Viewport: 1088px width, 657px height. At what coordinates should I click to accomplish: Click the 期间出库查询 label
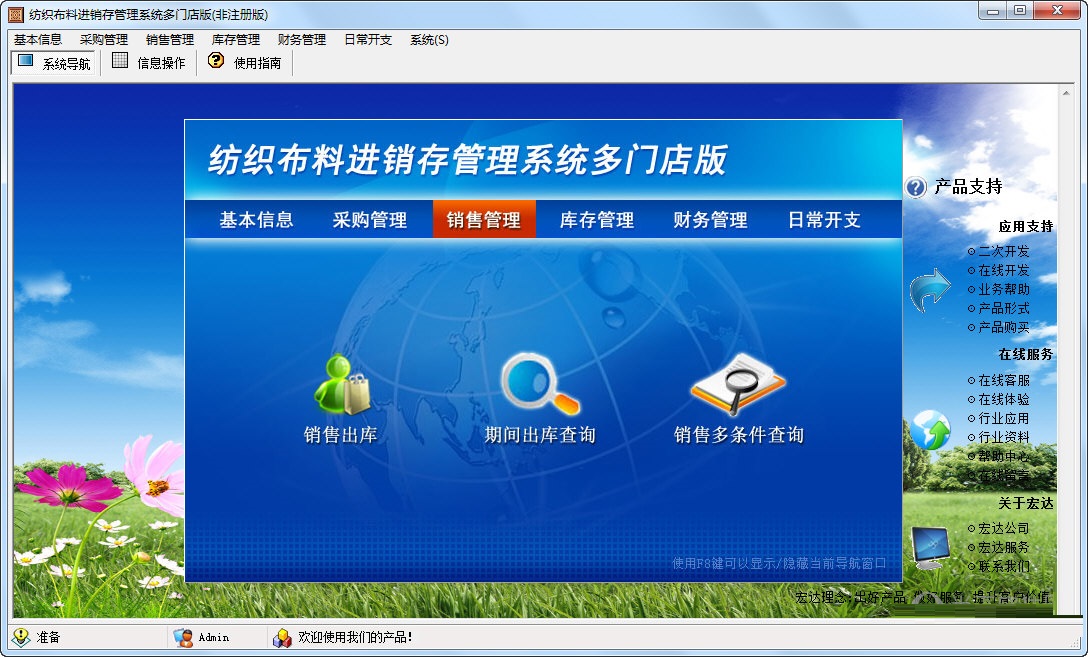point(540,435)
